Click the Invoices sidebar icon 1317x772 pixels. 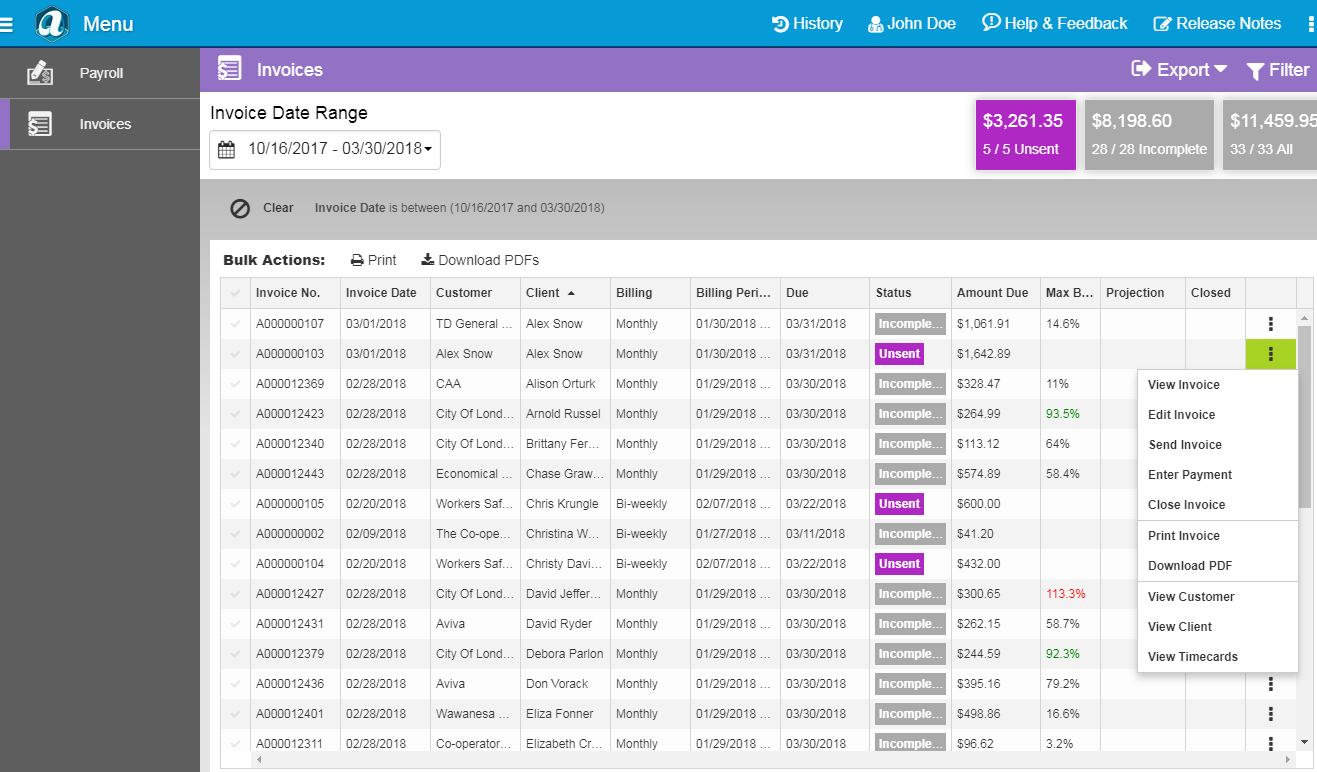pyautogui.click(x=40, y=124)
